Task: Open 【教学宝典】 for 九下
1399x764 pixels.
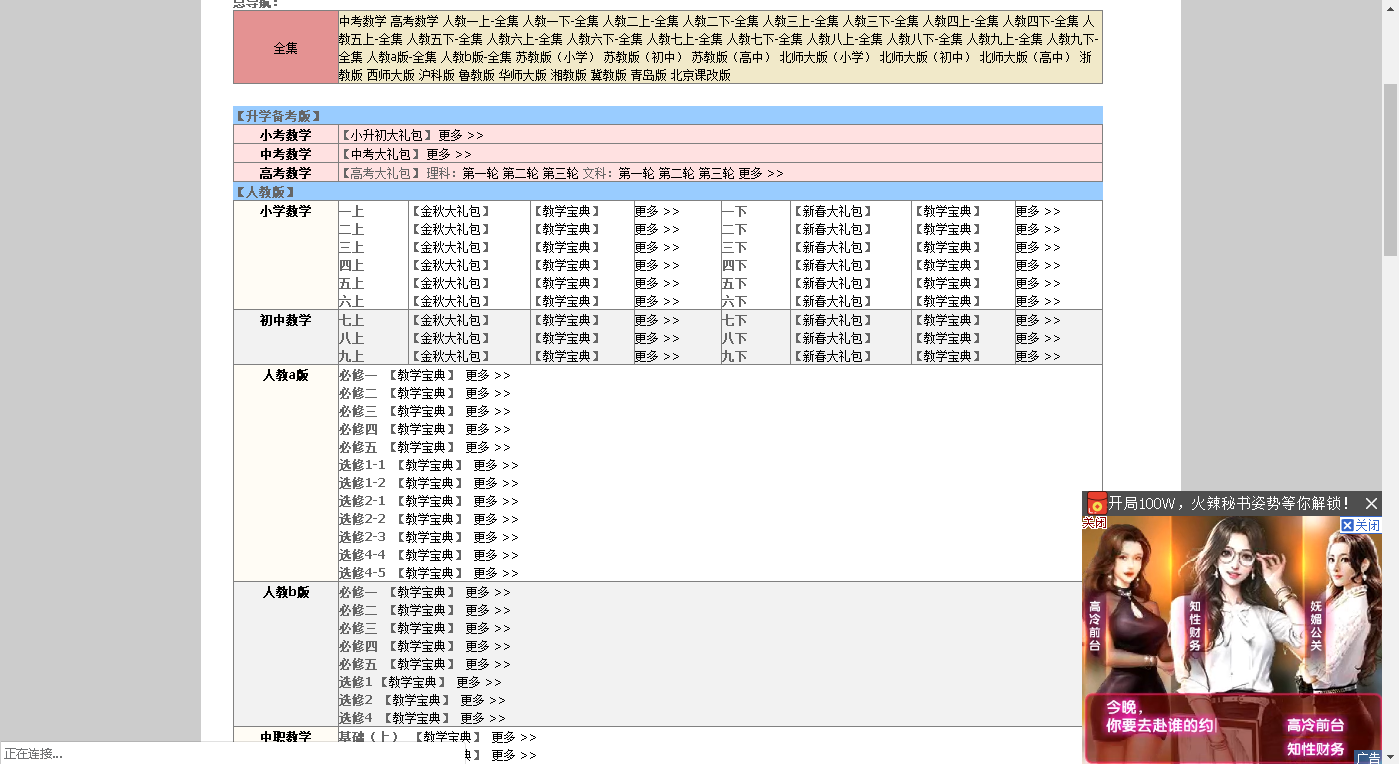Action: (948, 356)
